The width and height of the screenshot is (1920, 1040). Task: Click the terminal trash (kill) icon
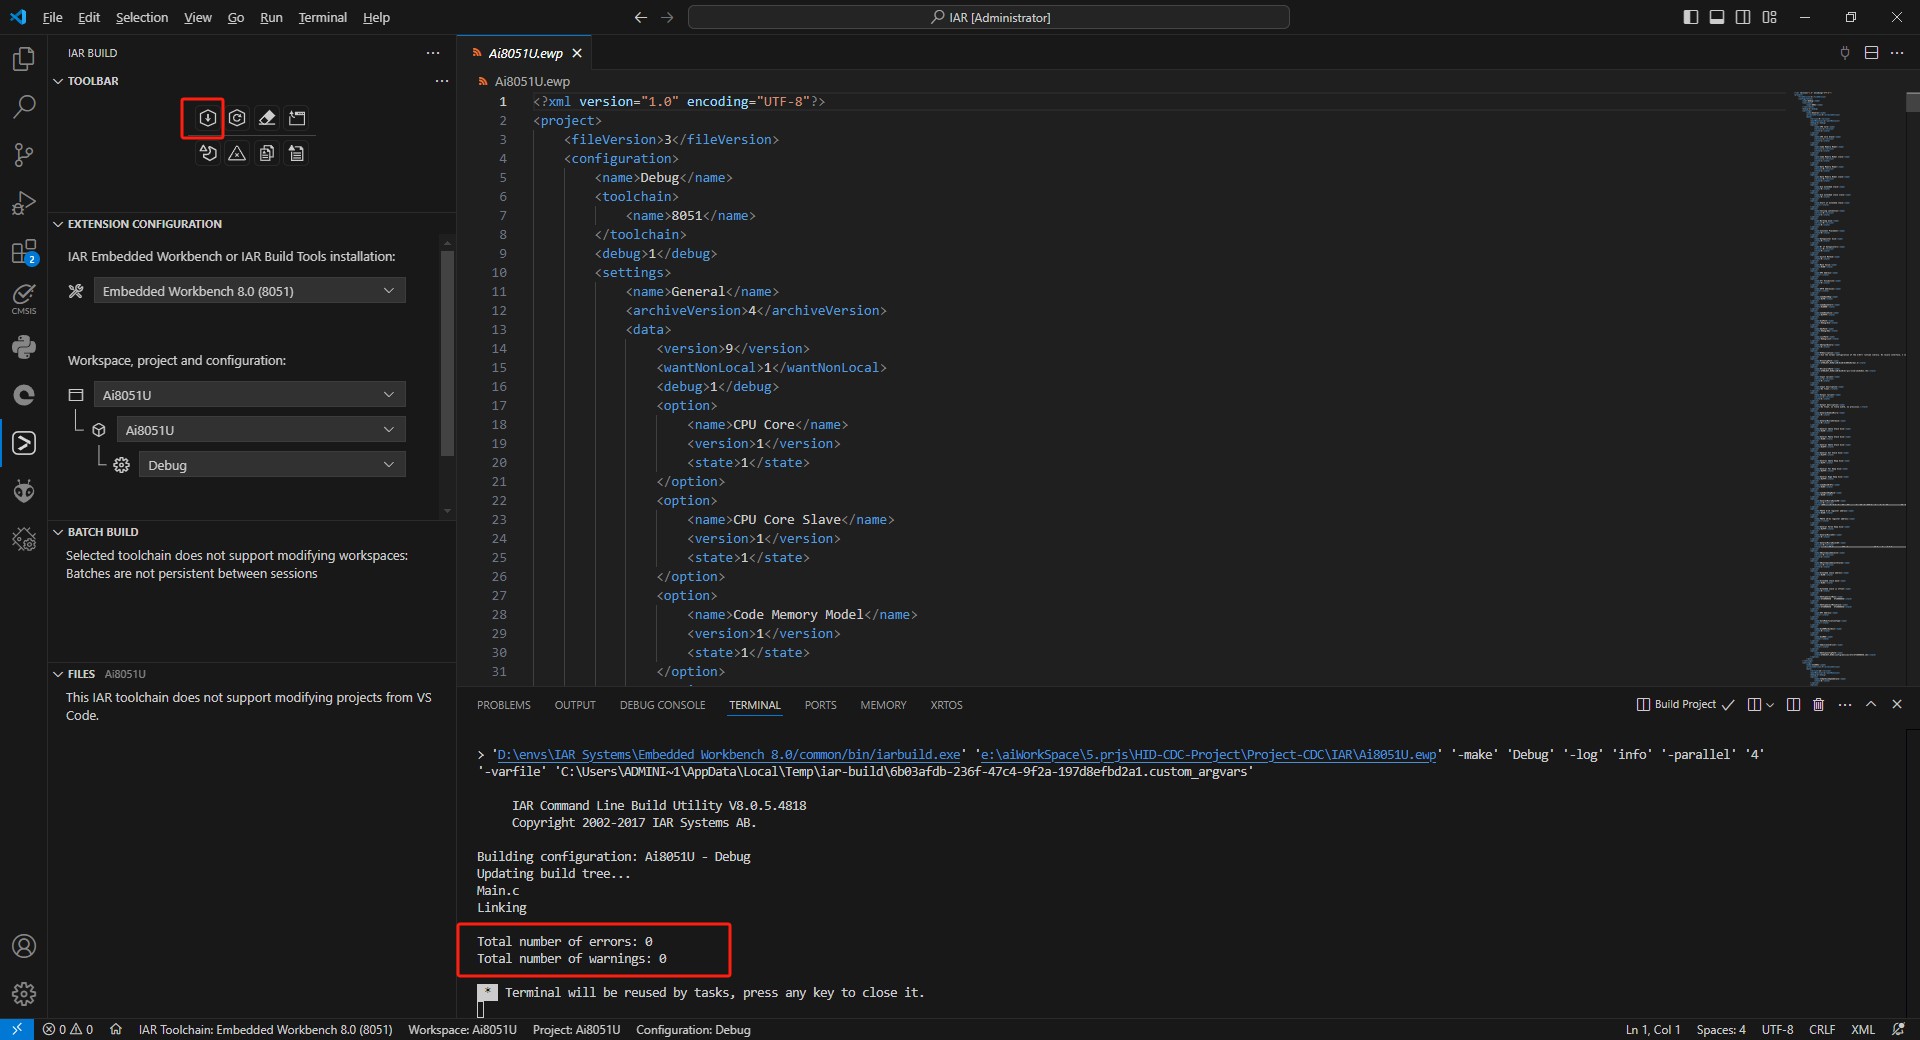(1818, 705)
